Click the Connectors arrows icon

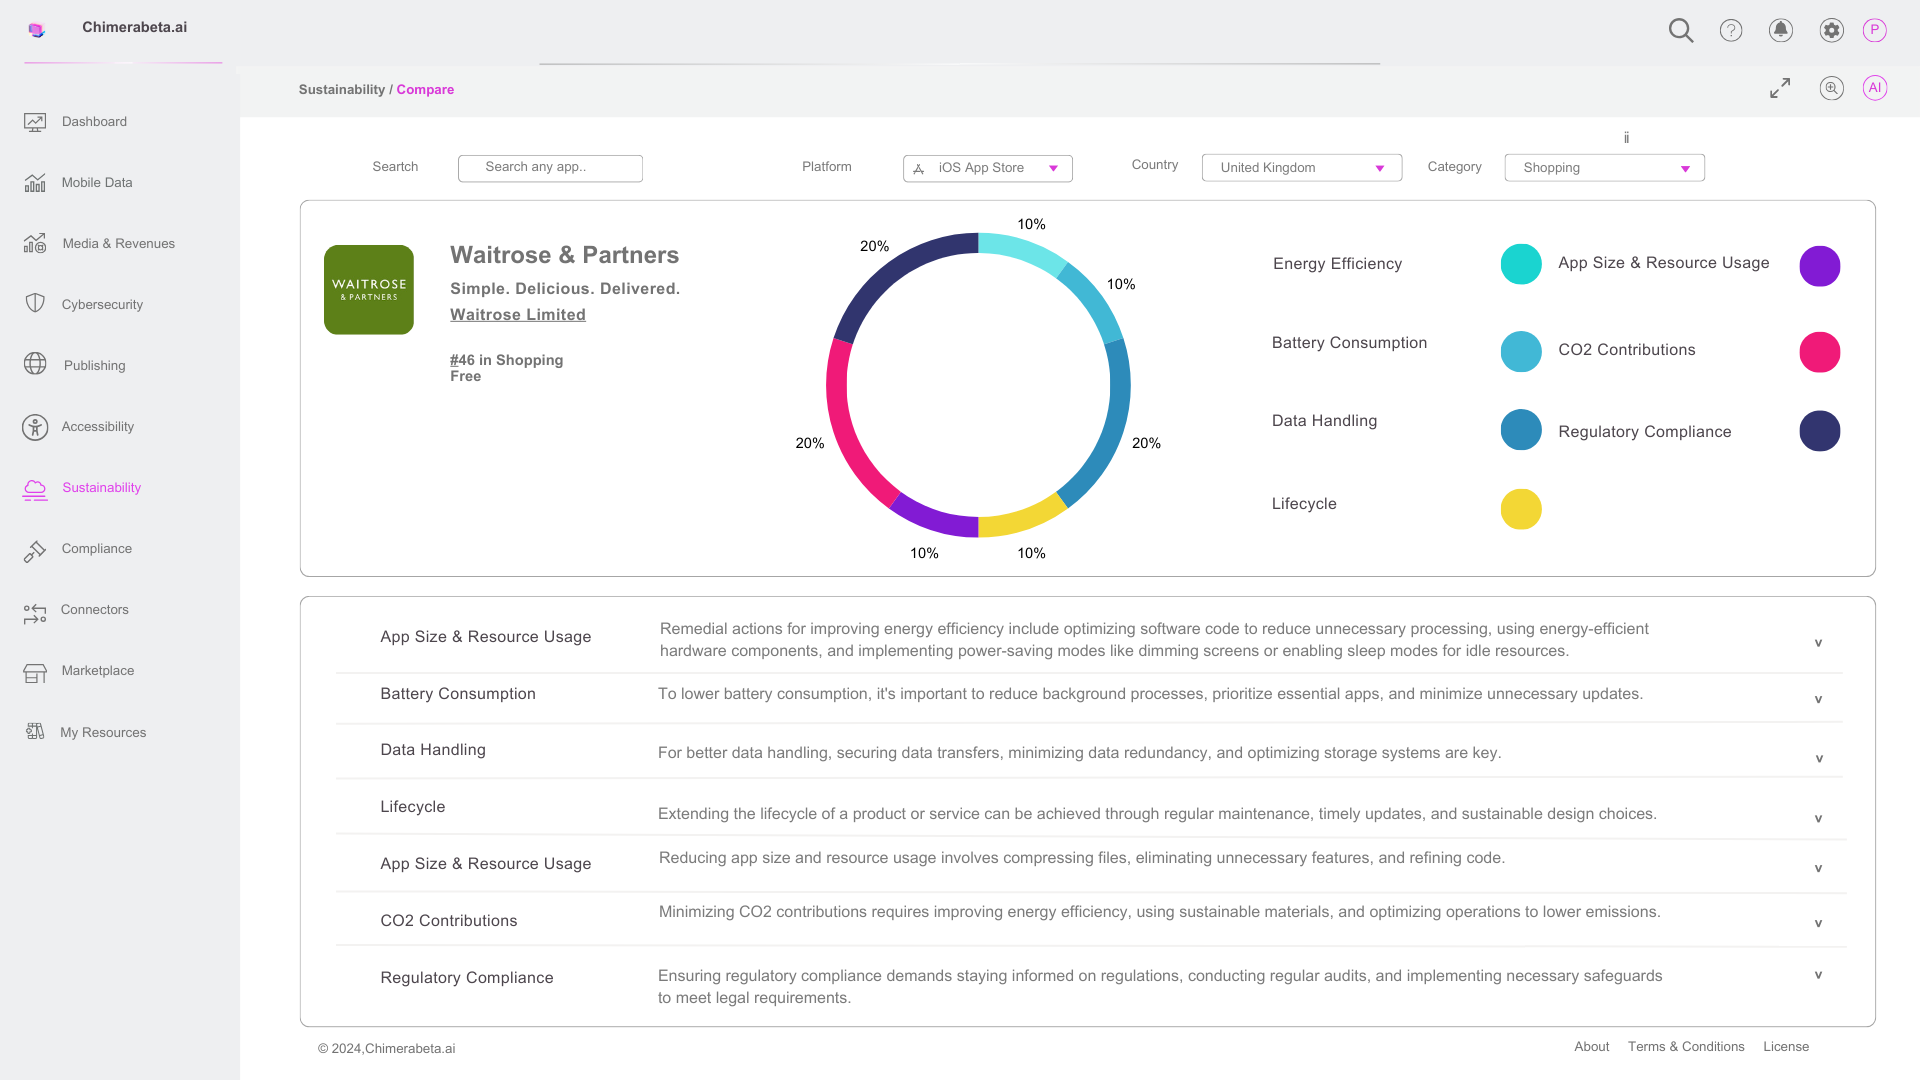coord(35,613)
